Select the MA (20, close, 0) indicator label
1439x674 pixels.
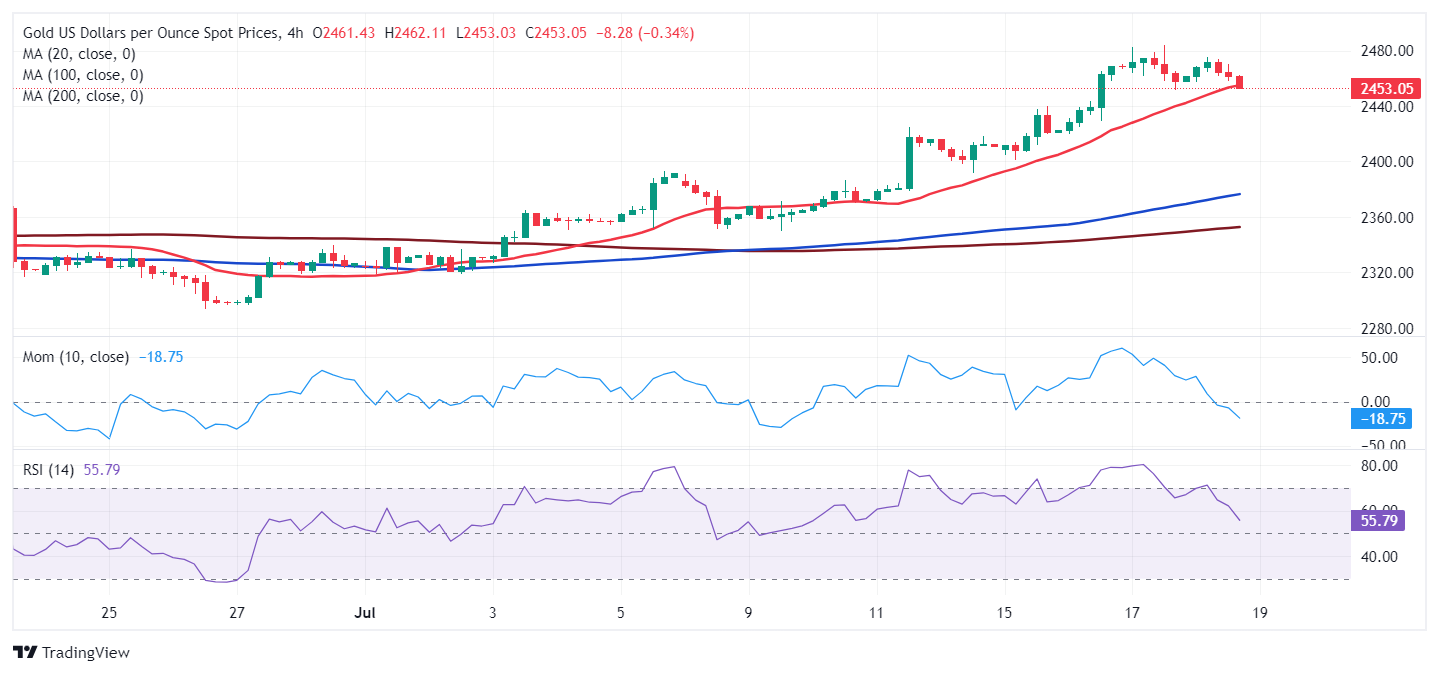79,54
